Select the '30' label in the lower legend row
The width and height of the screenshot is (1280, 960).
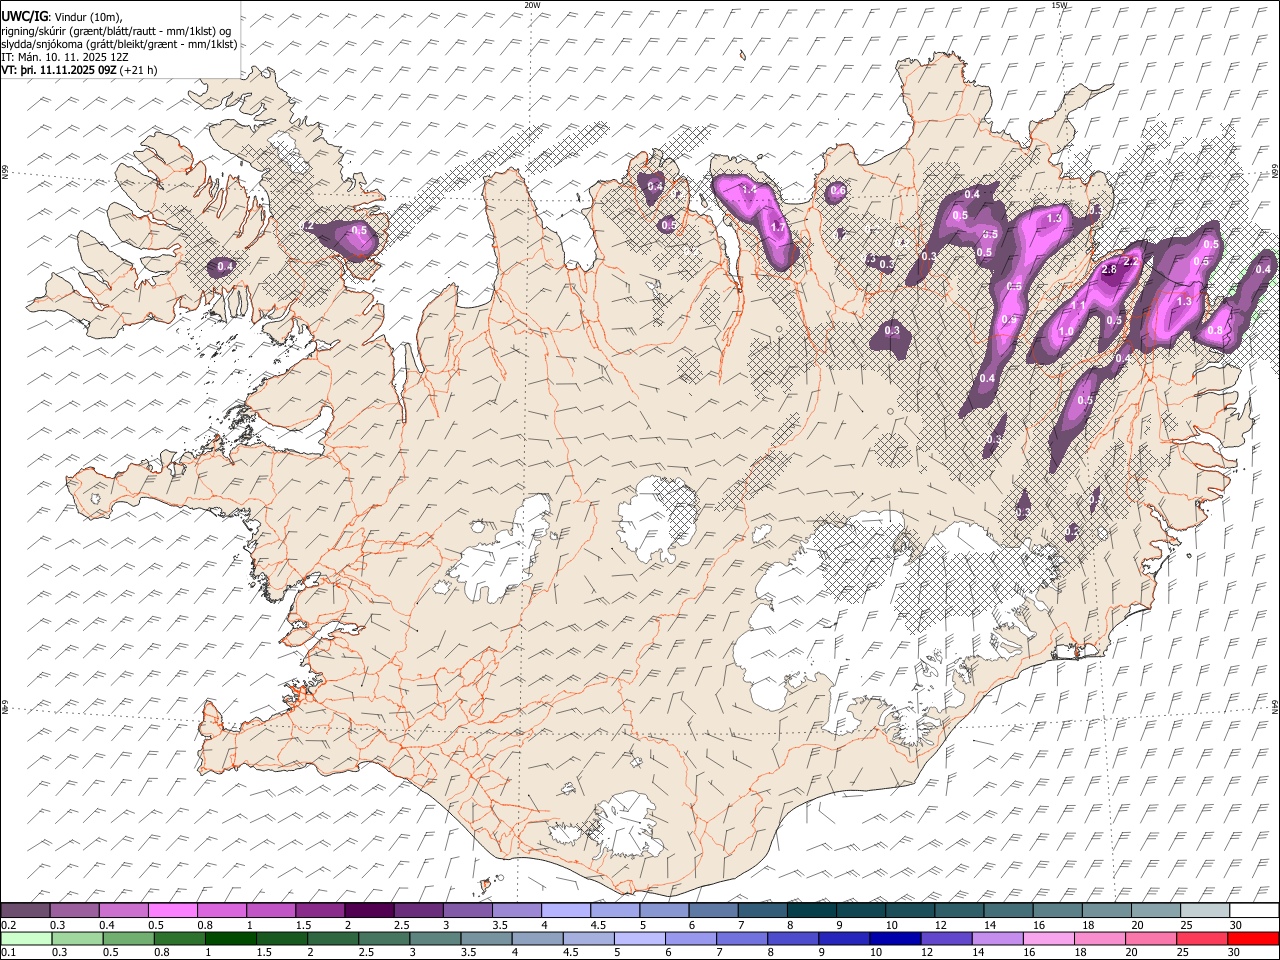pos(1235,952)
